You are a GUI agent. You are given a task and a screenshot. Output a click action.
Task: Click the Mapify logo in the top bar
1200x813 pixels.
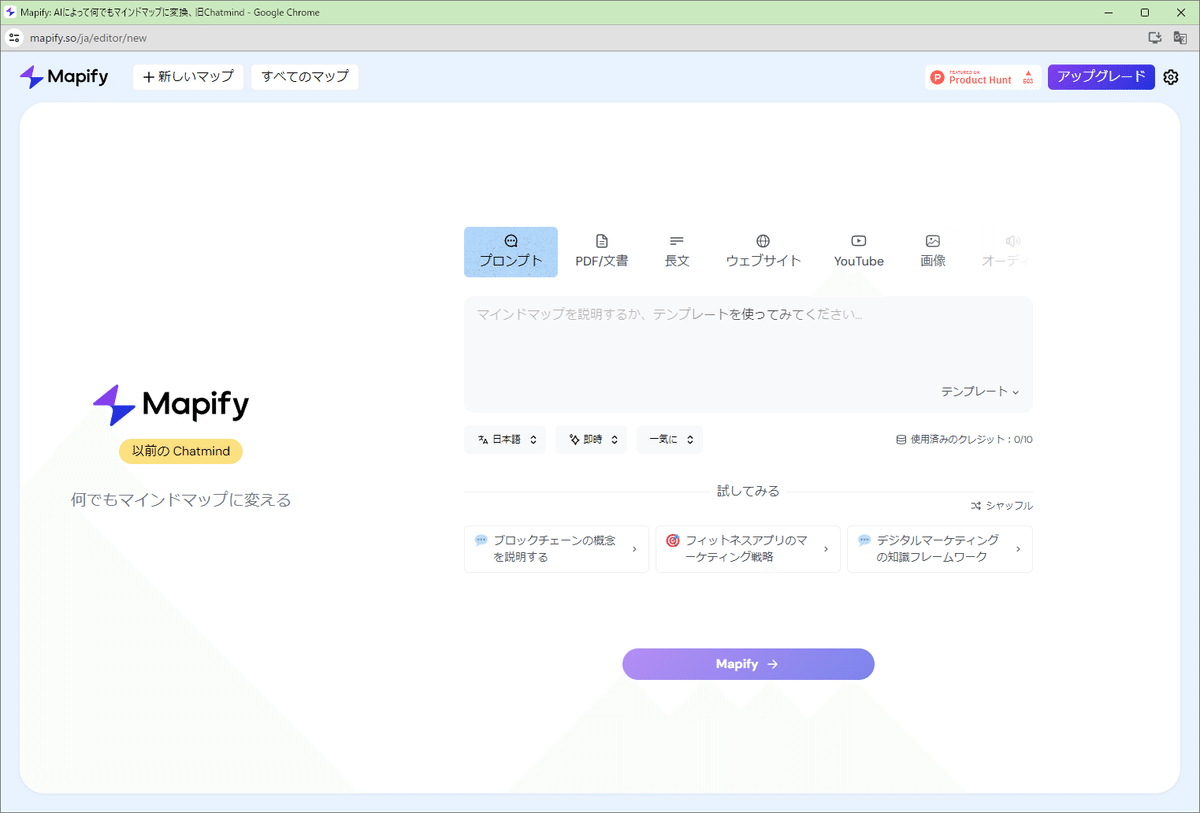(x=63, y=76)
